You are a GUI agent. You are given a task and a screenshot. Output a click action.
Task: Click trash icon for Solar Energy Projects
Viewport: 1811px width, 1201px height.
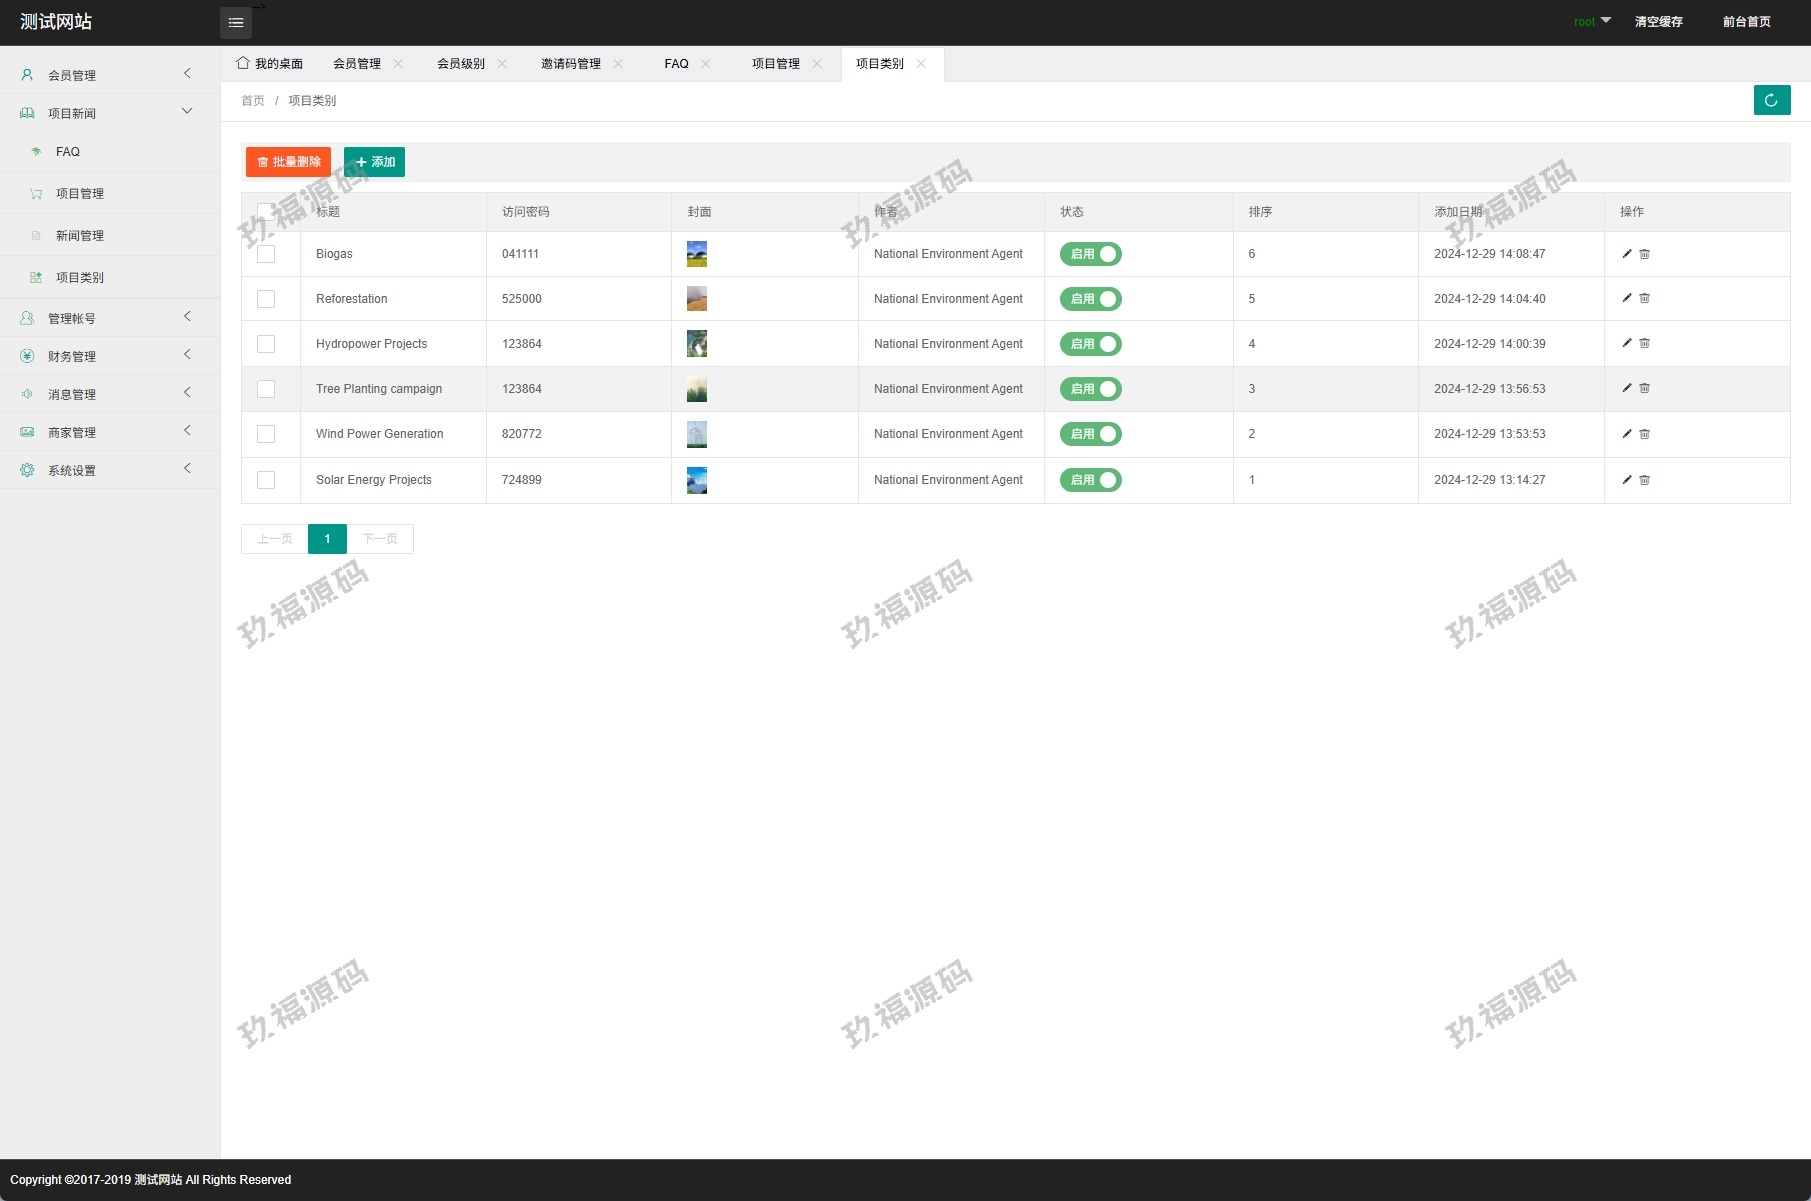pyautogui.click(x=1644, y=480)
